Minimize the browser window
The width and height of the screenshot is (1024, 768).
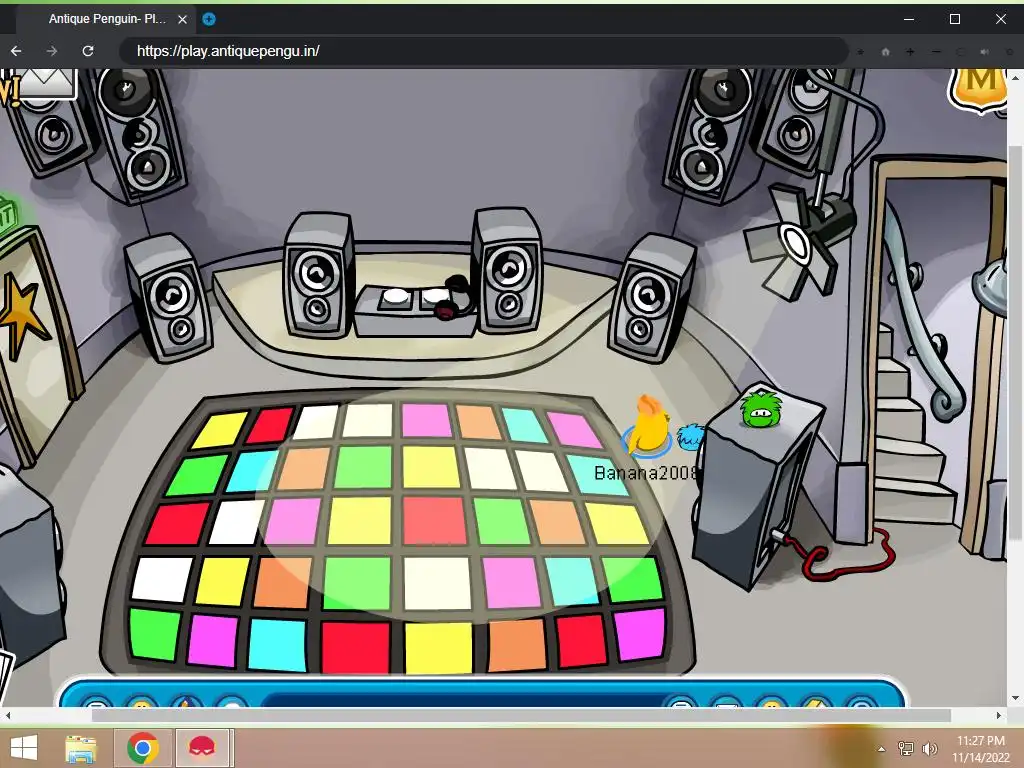(908, 19)
